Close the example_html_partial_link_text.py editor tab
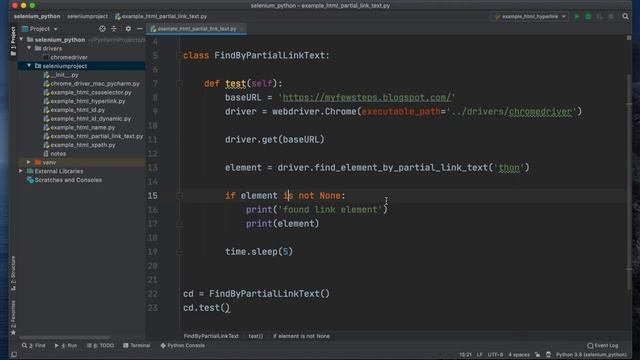 click(242, 29)
